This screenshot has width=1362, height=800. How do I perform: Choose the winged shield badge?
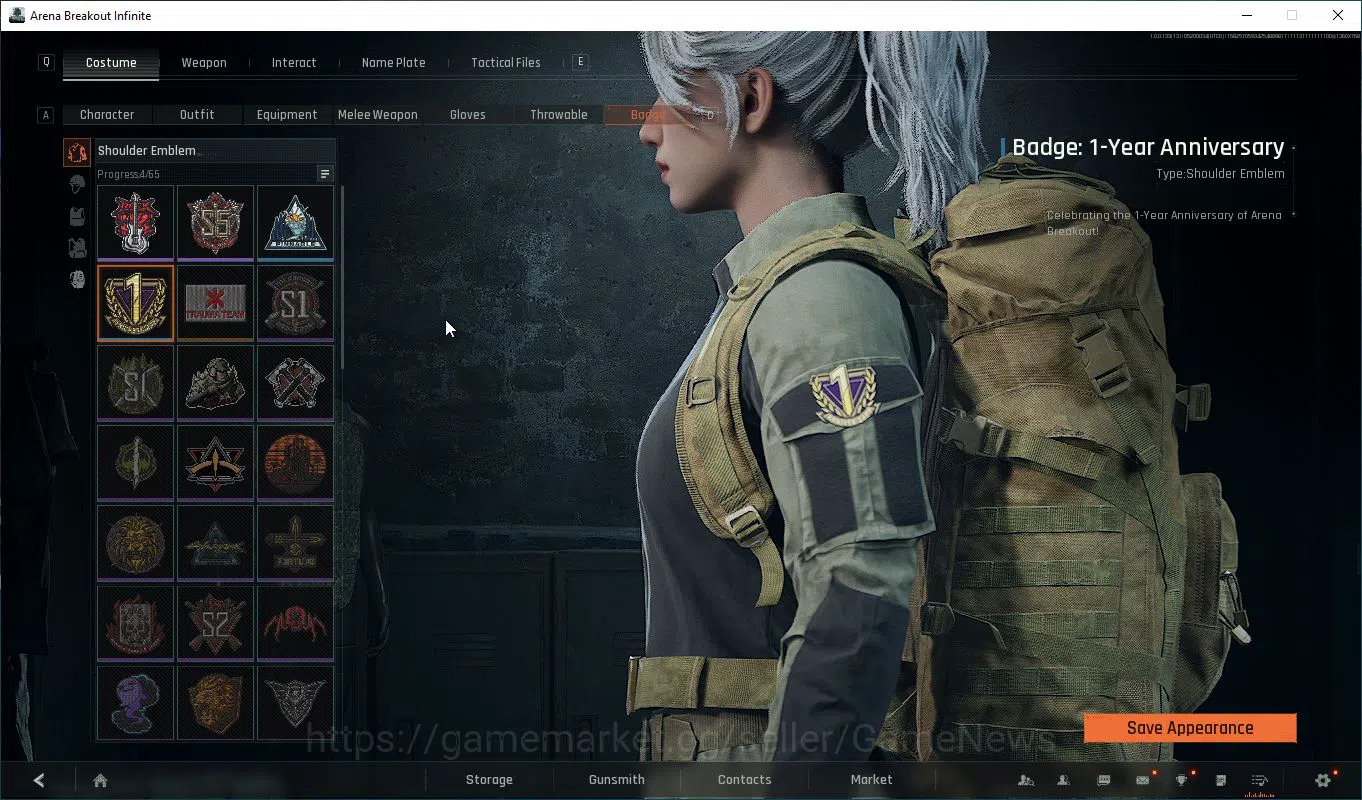tap(295, 702)
